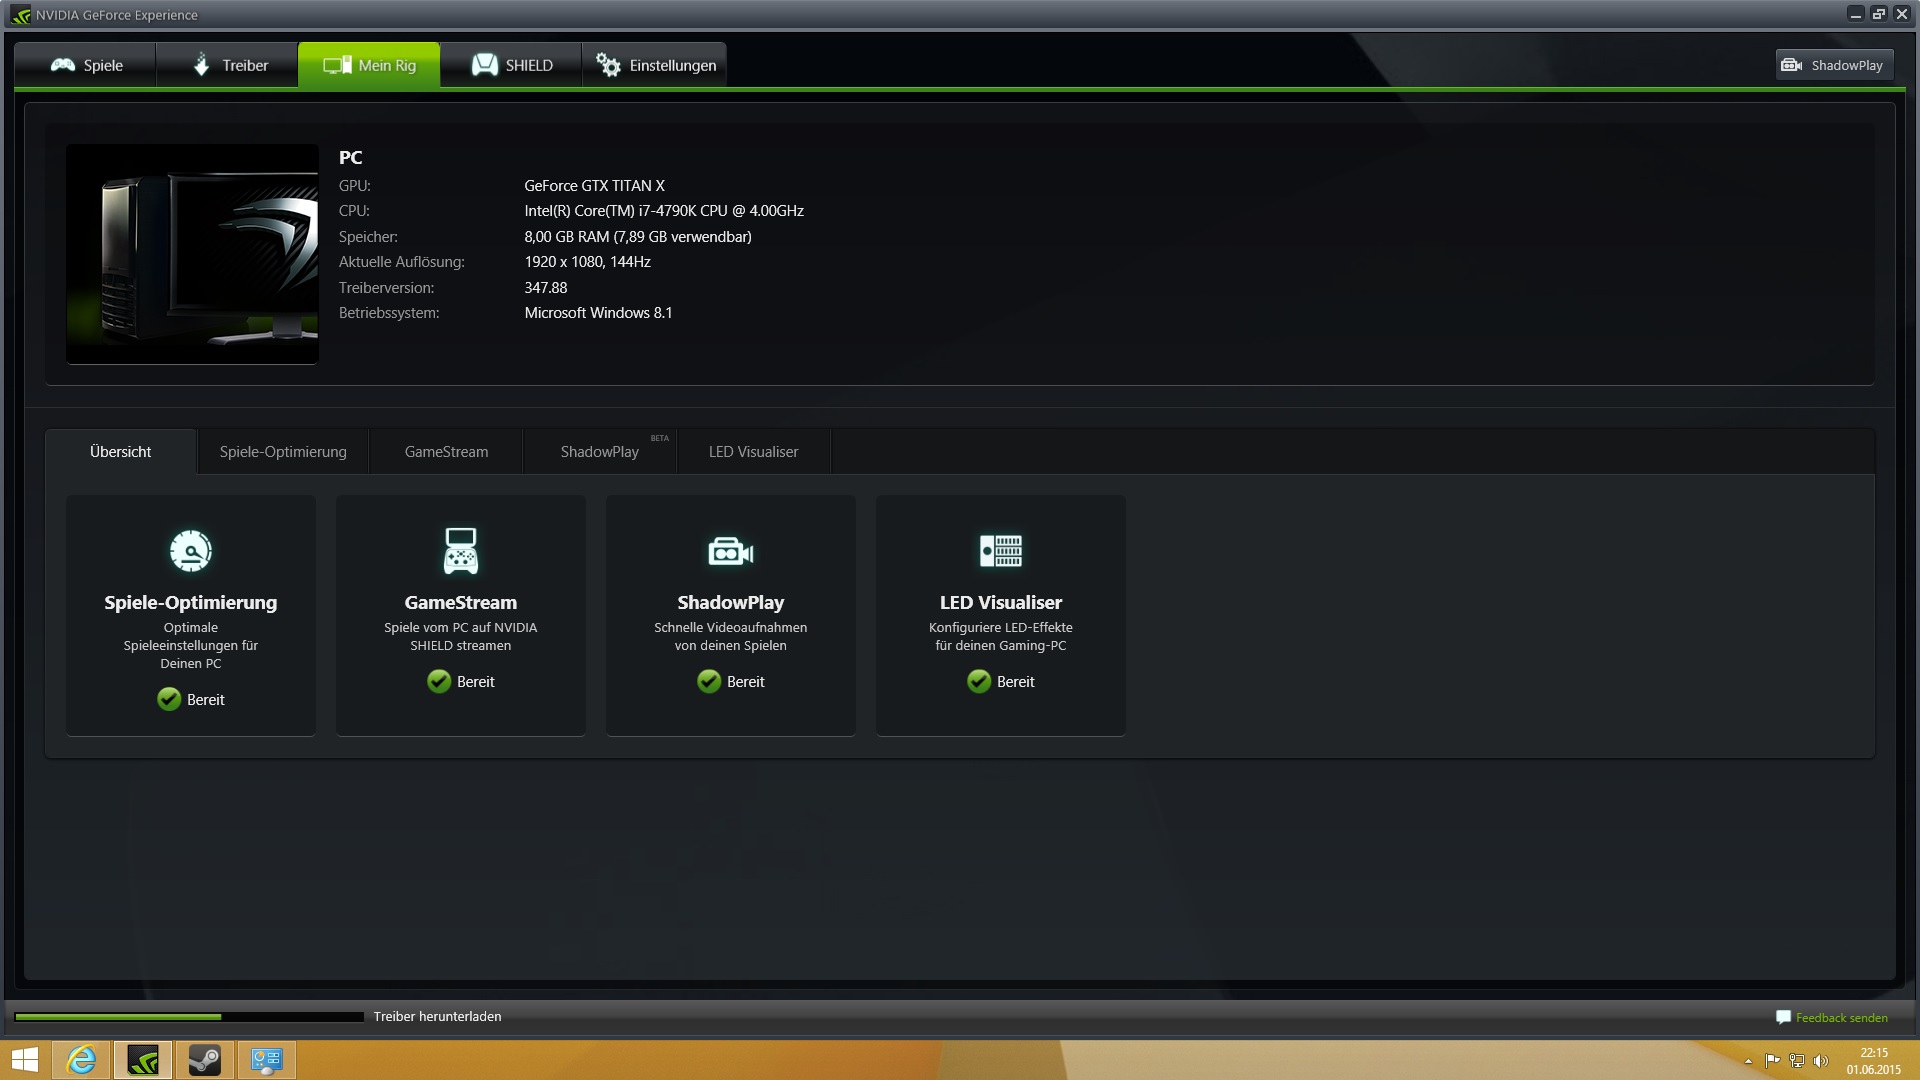Click the driver version 347.88
The height and width of the screenshot is (1080, 1920).
click(546, 288)
